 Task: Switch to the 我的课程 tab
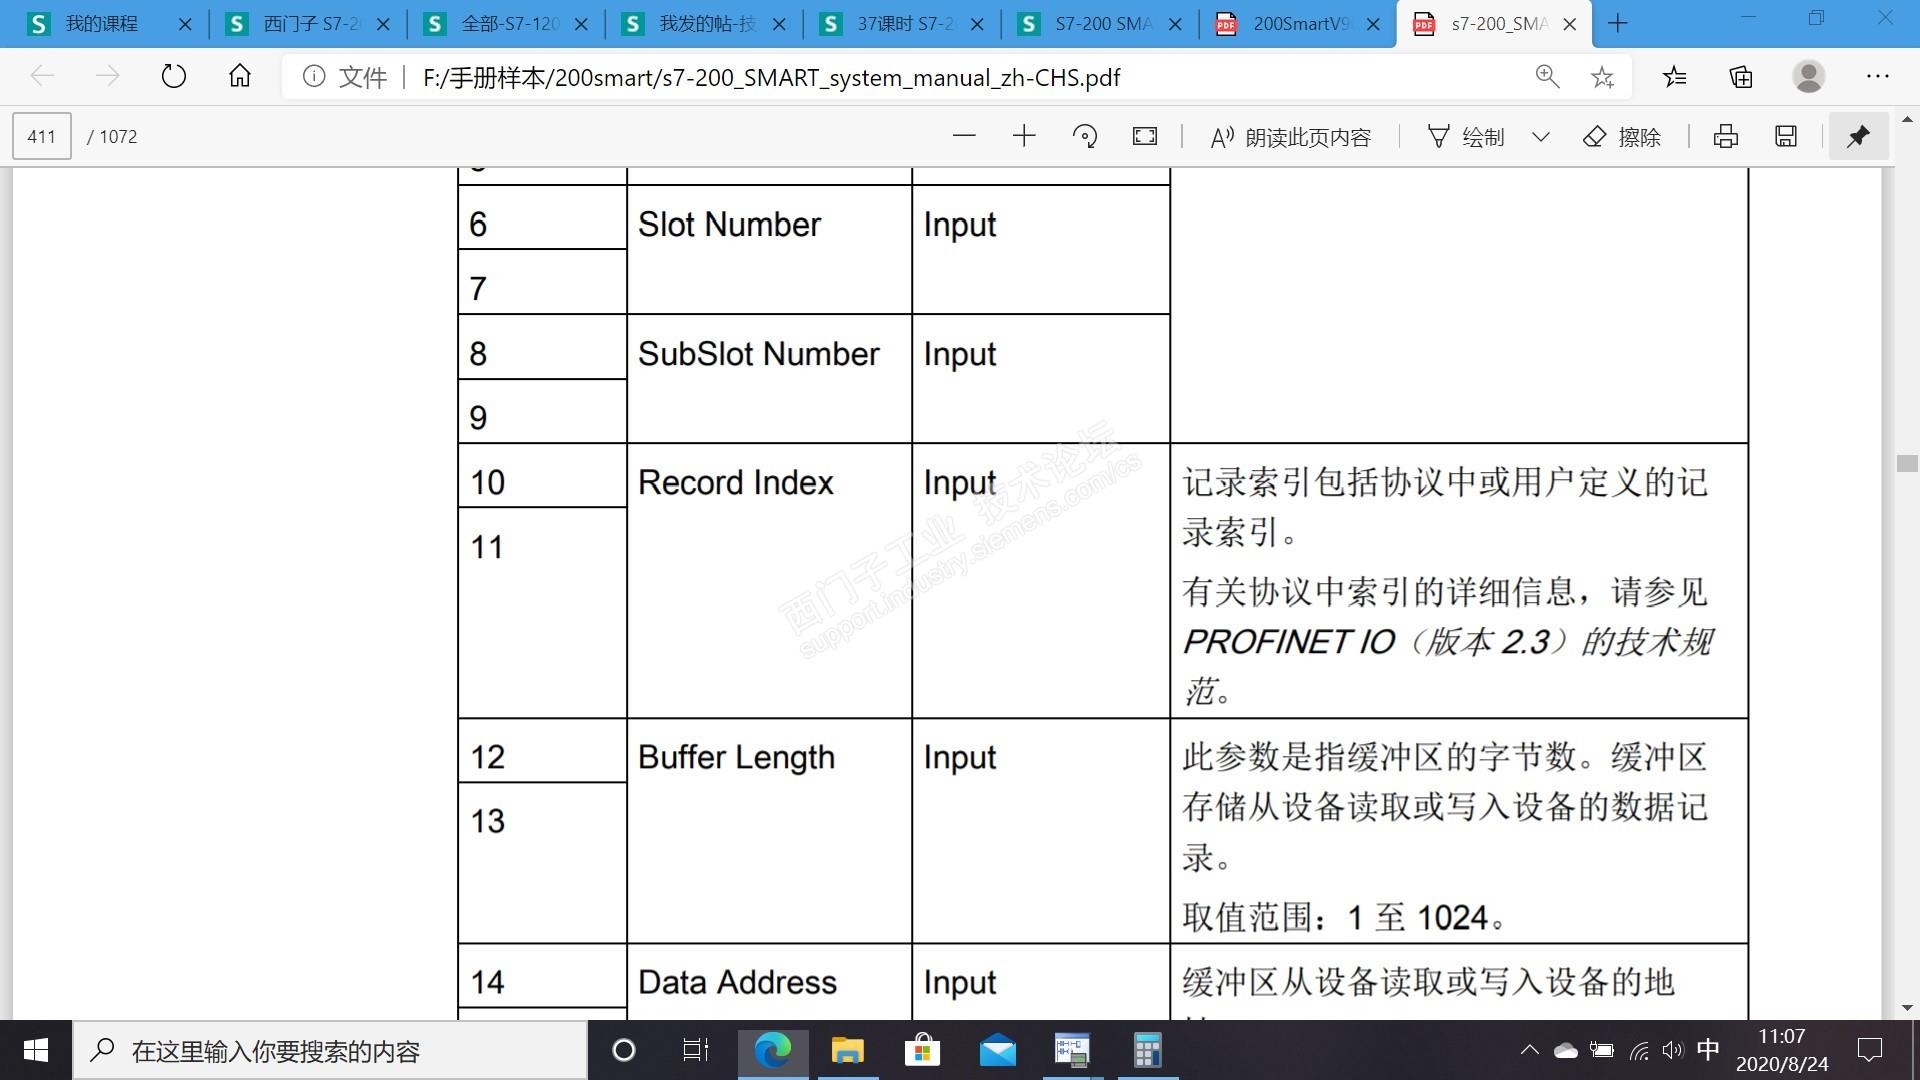100,24
